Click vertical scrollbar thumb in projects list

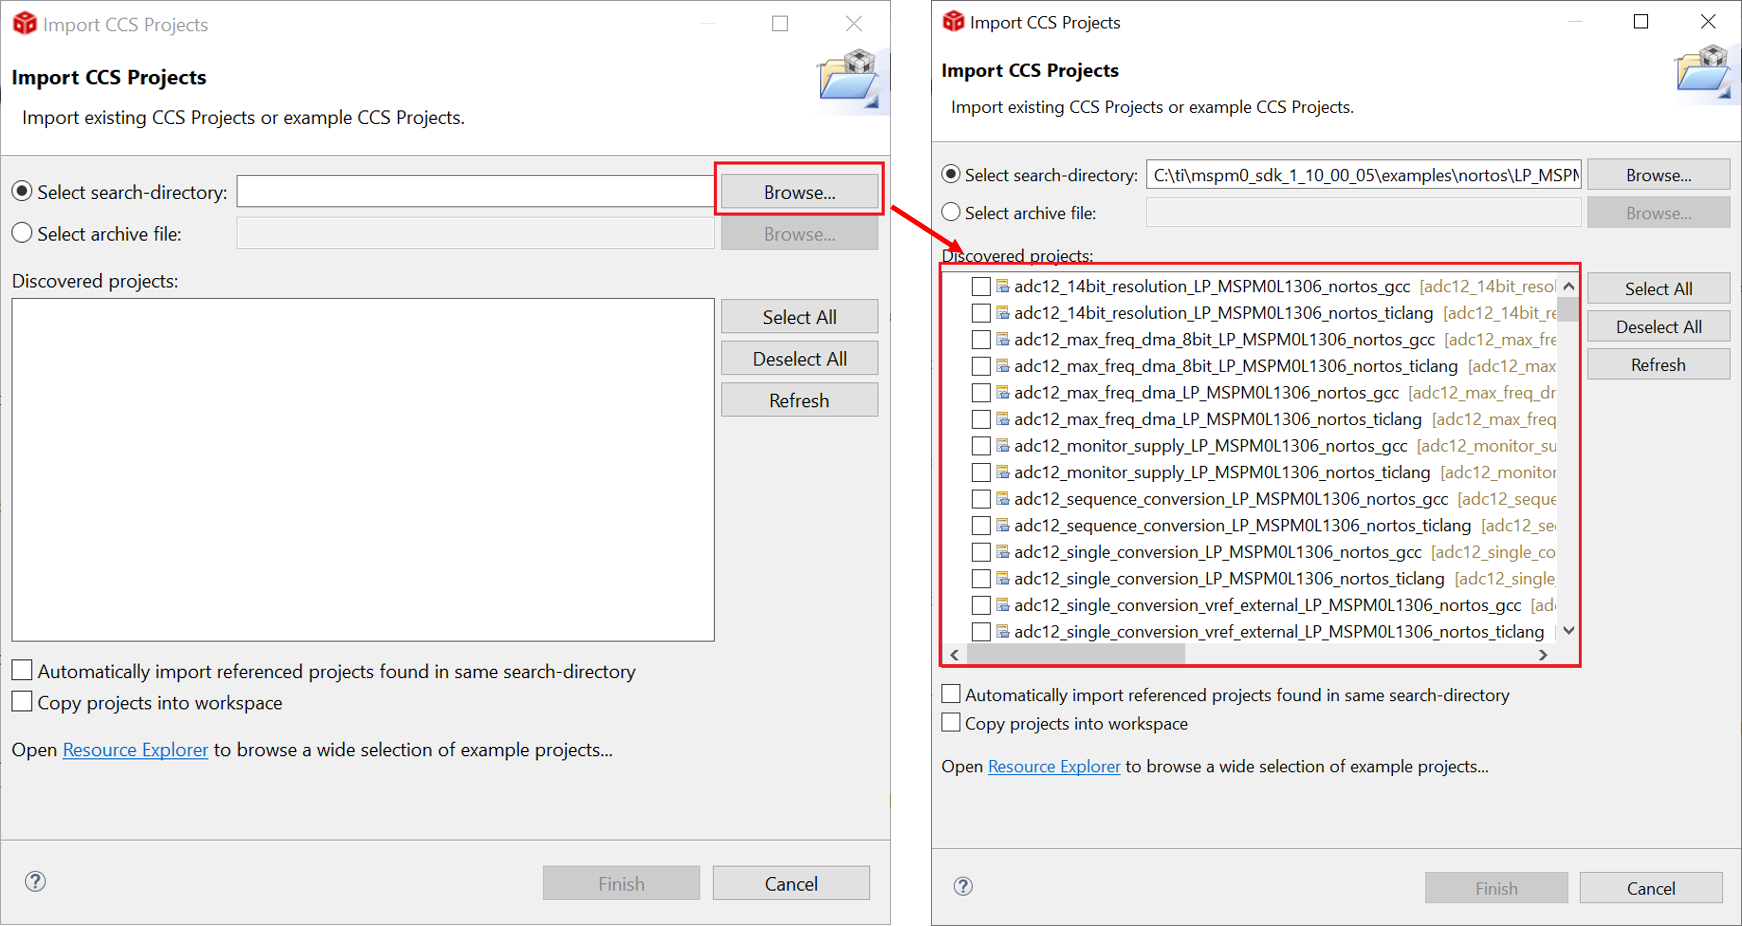[x=1568, y=309]
